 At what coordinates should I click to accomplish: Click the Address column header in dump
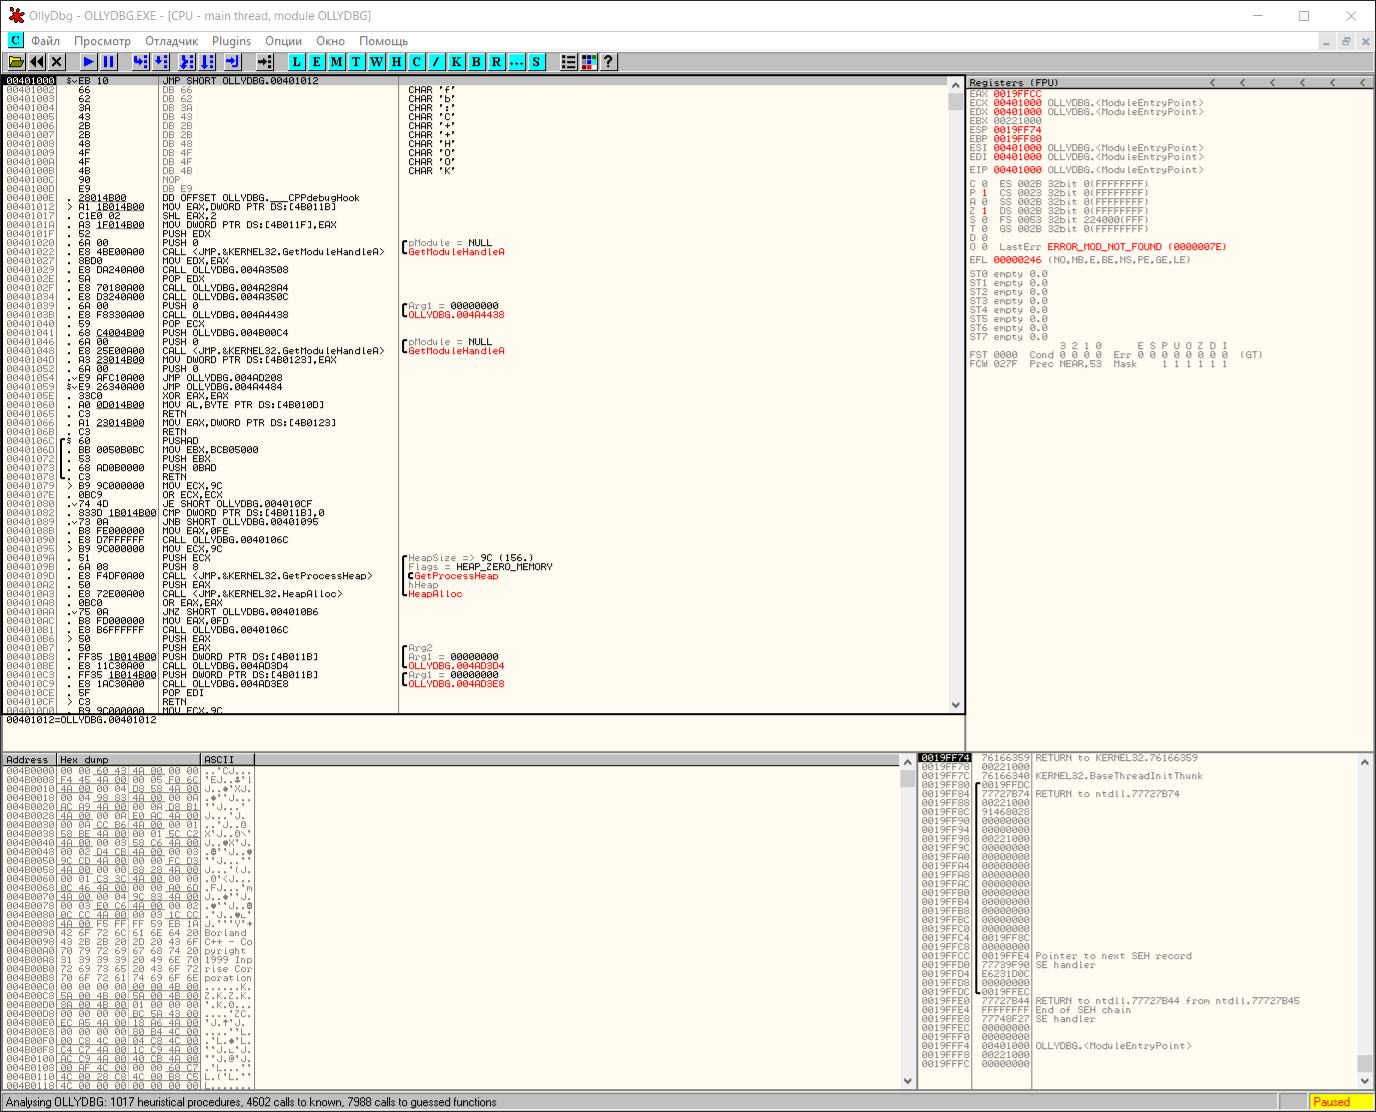30,760
